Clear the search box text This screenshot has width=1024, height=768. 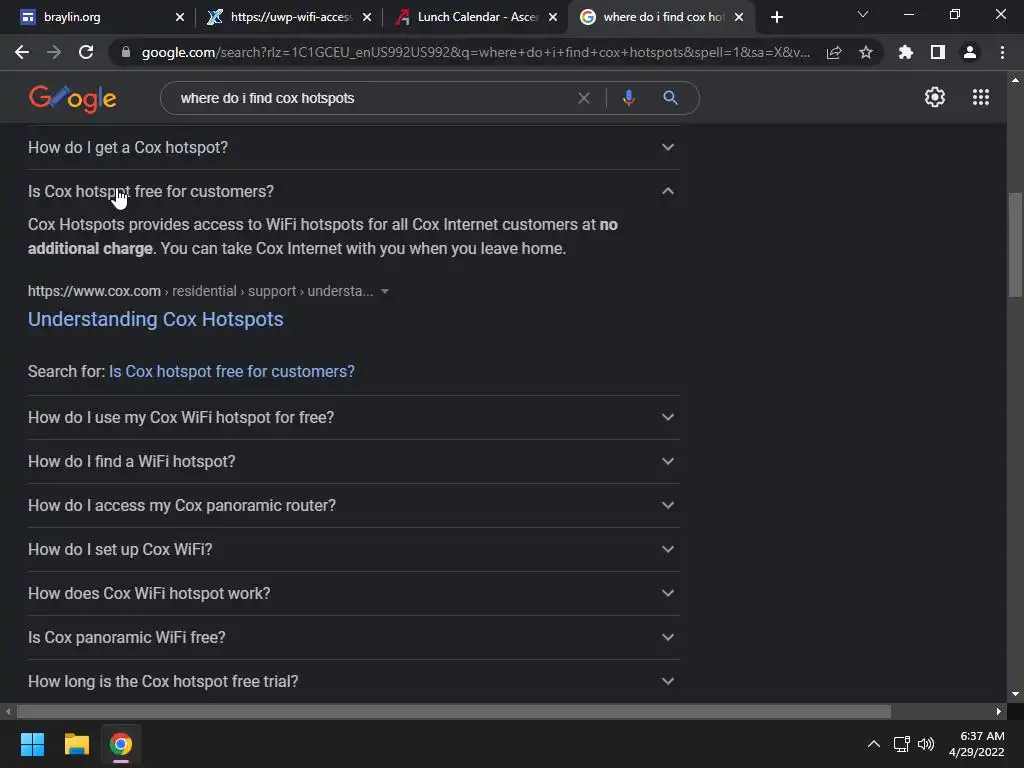pos(584,98)
